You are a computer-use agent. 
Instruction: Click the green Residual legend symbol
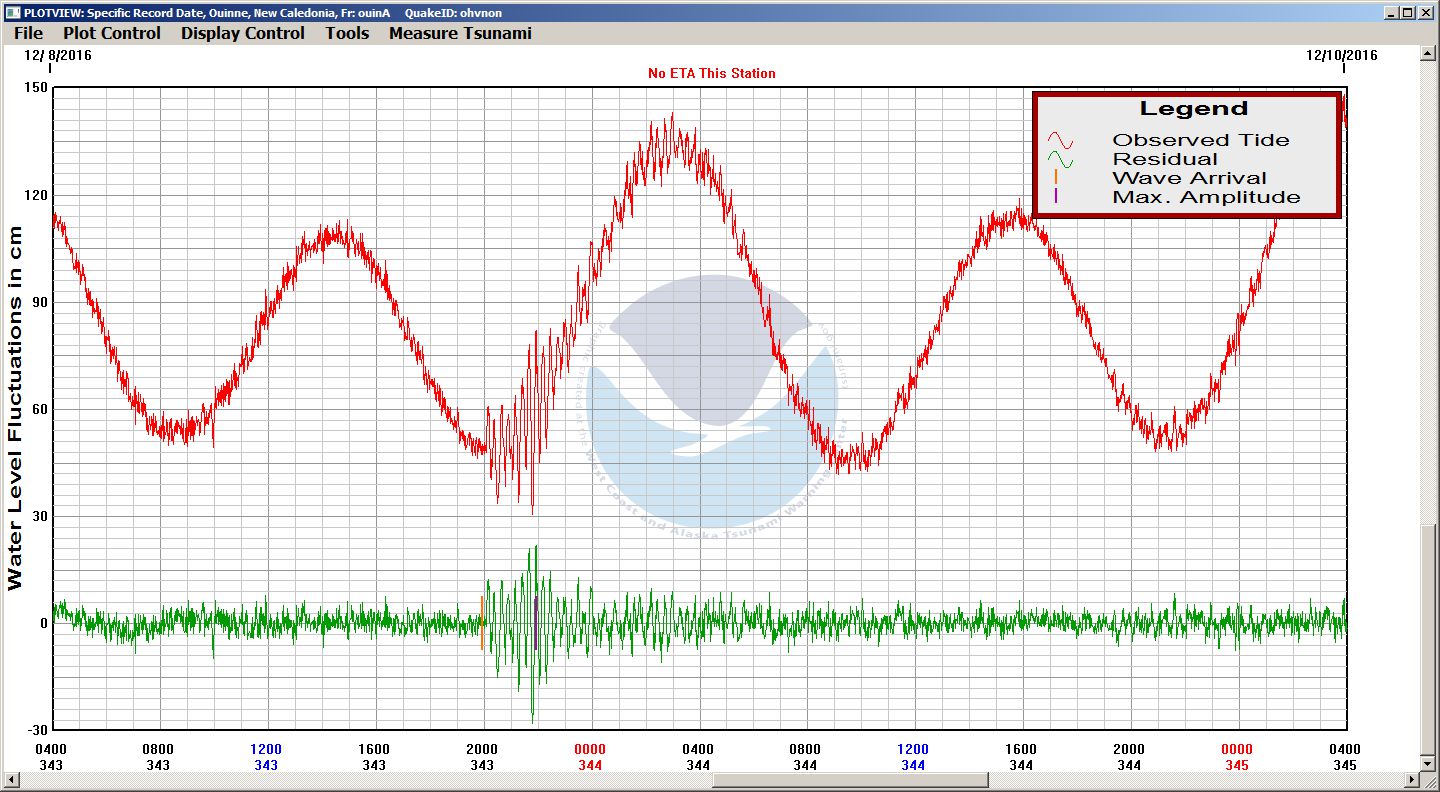coord(1060,159)
